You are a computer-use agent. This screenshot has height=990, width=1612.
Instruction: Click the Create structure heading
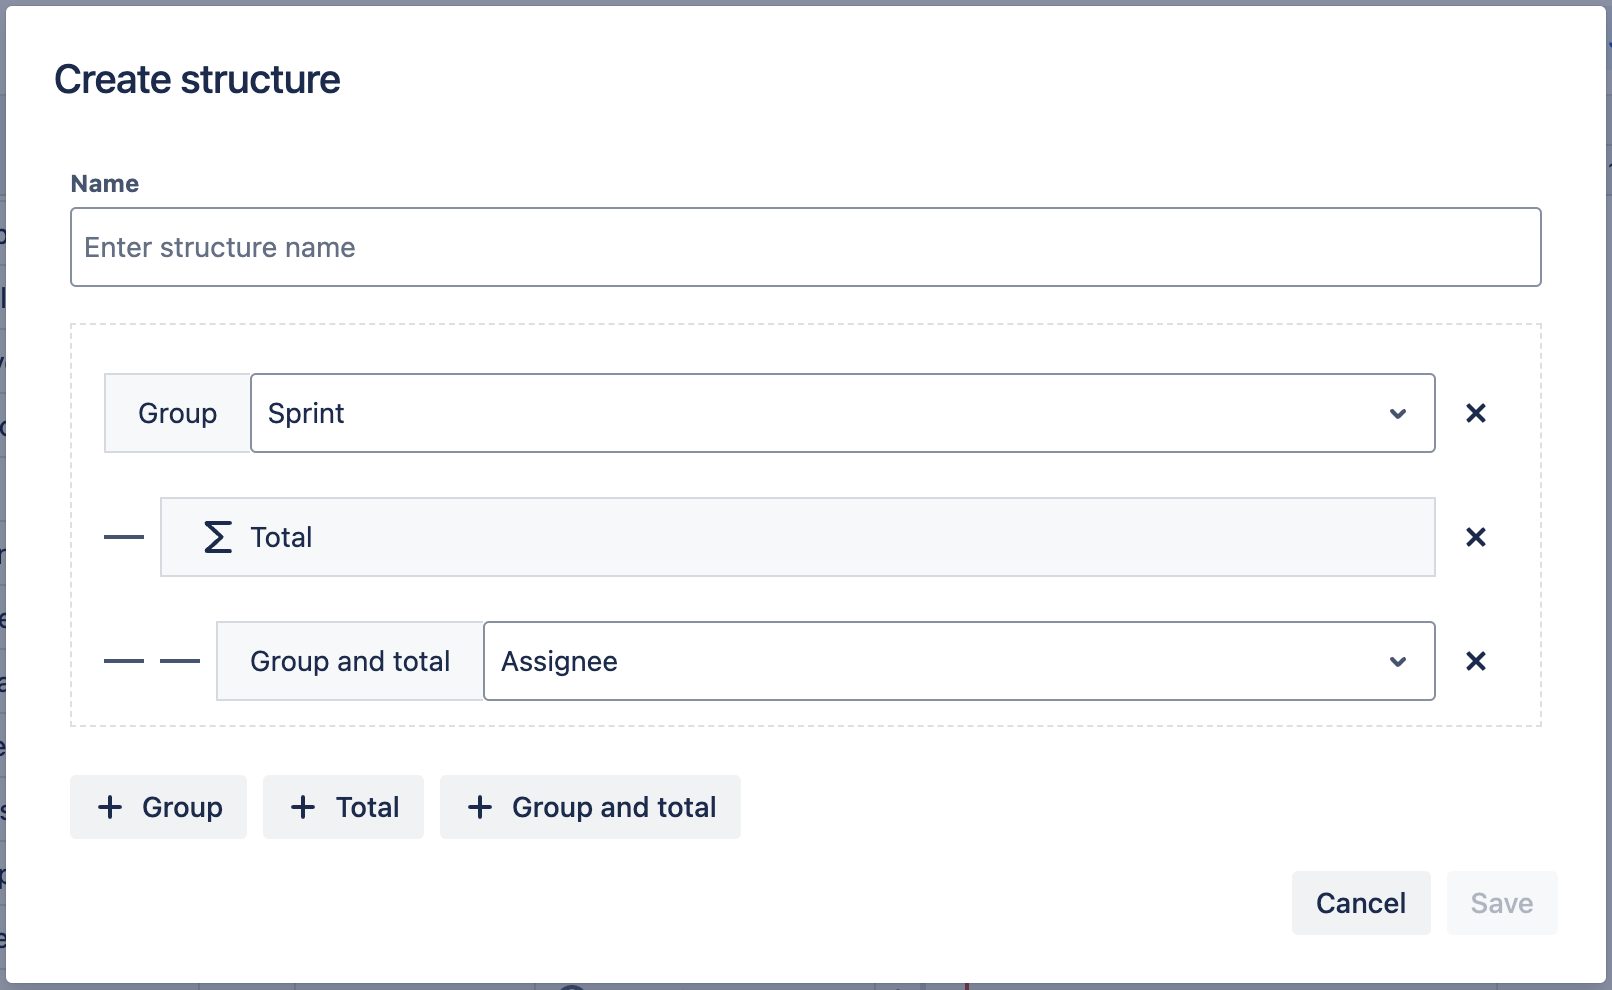point(197,79)
